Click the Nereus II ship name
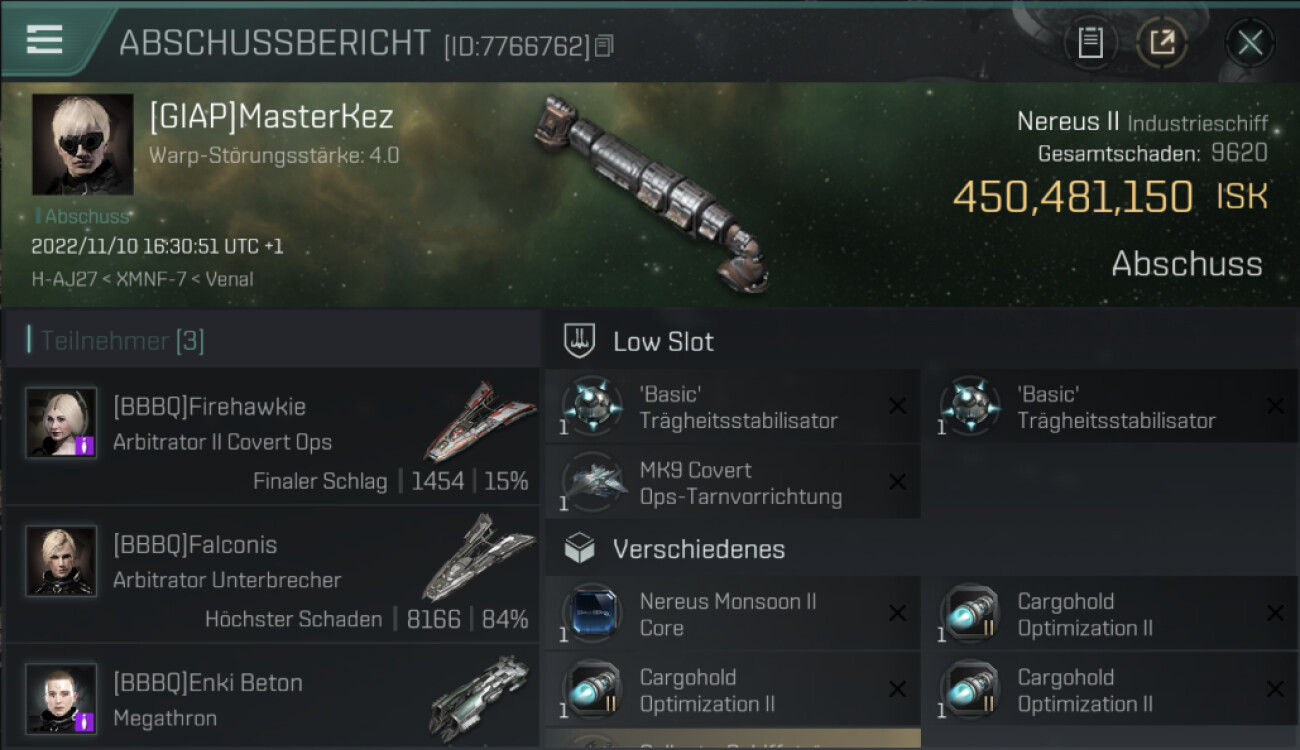Viewport: 1300px width, 750px height. [x=1068, y=122]
